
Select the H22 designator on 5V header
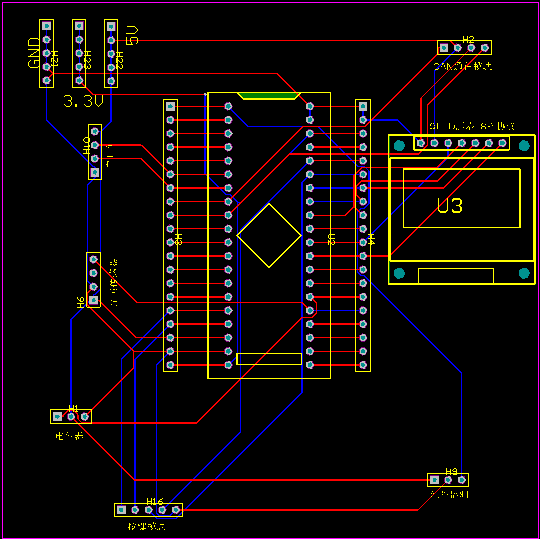(x=119, y=60)
